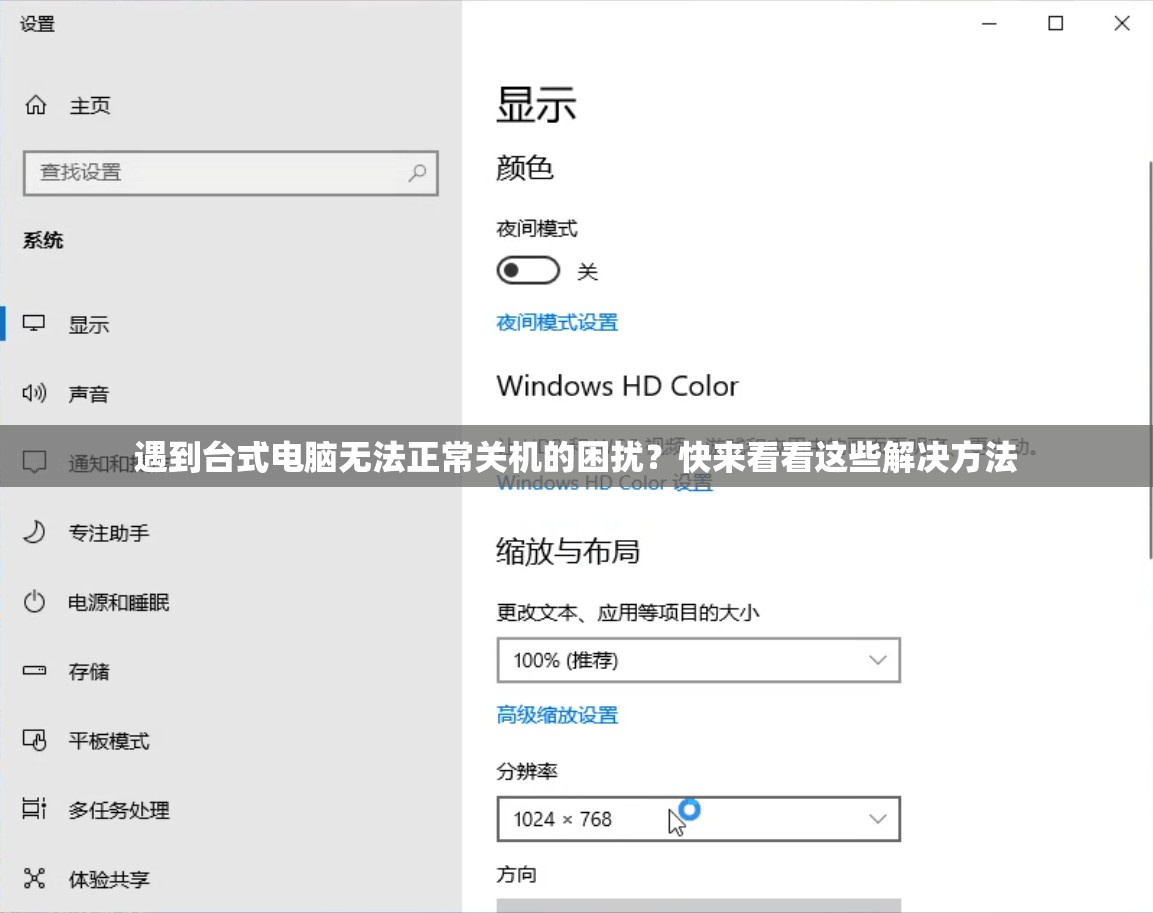This screenshot has width=1153, height=913.
Task: Click the home icon beside 主页
Action: click(35, 105)
